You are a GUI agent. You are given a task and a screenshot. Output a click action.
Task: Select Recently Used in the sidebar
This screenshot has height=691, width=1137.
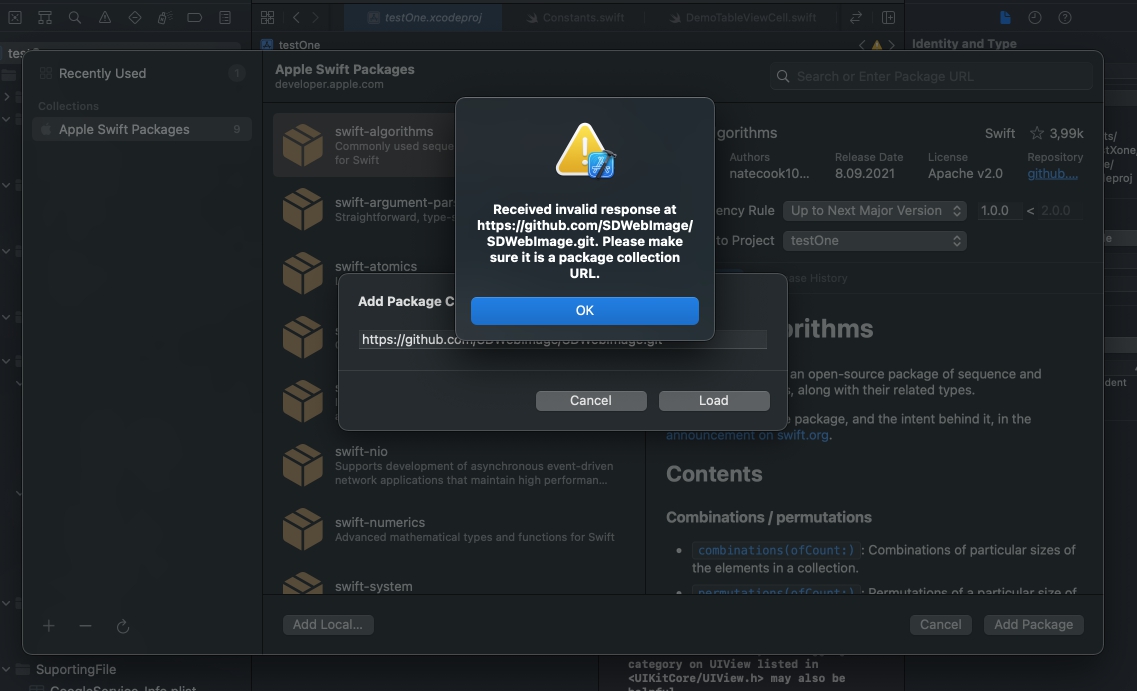tap(102, 73)
